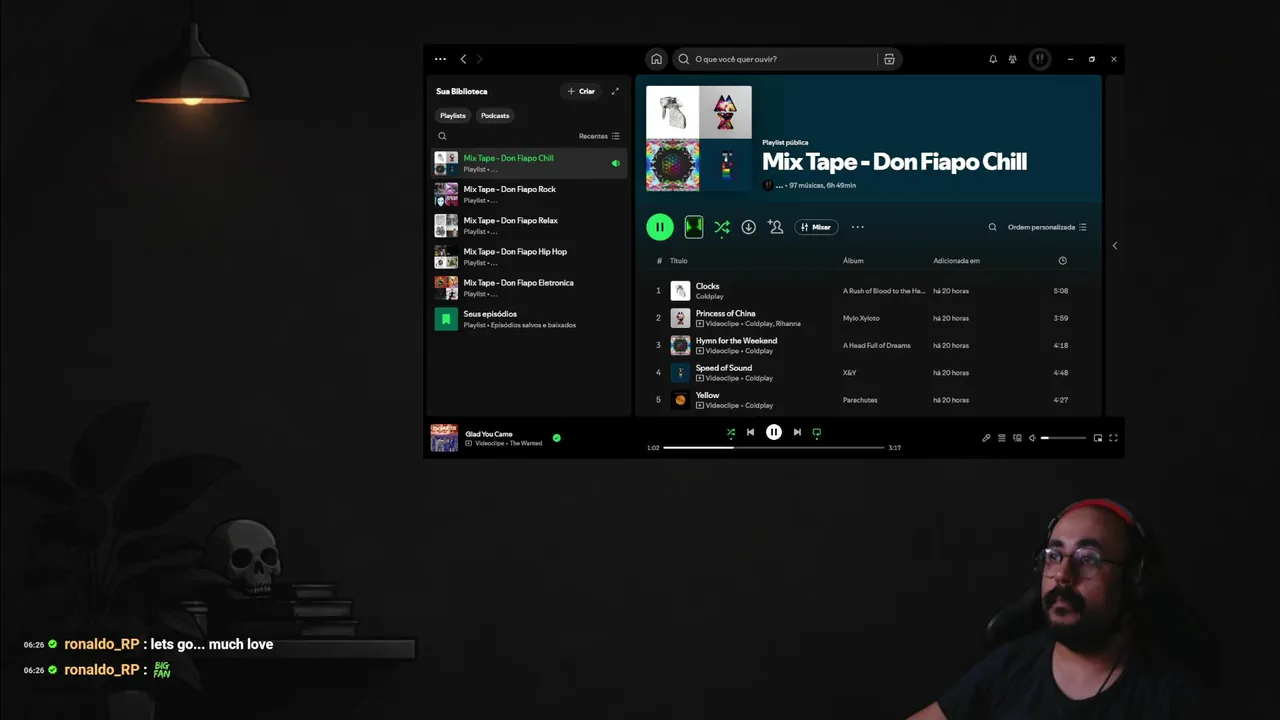Viewport: 1280px width, 720px height.
Task: Open the notifications bell
Action: tap(993, 59)
